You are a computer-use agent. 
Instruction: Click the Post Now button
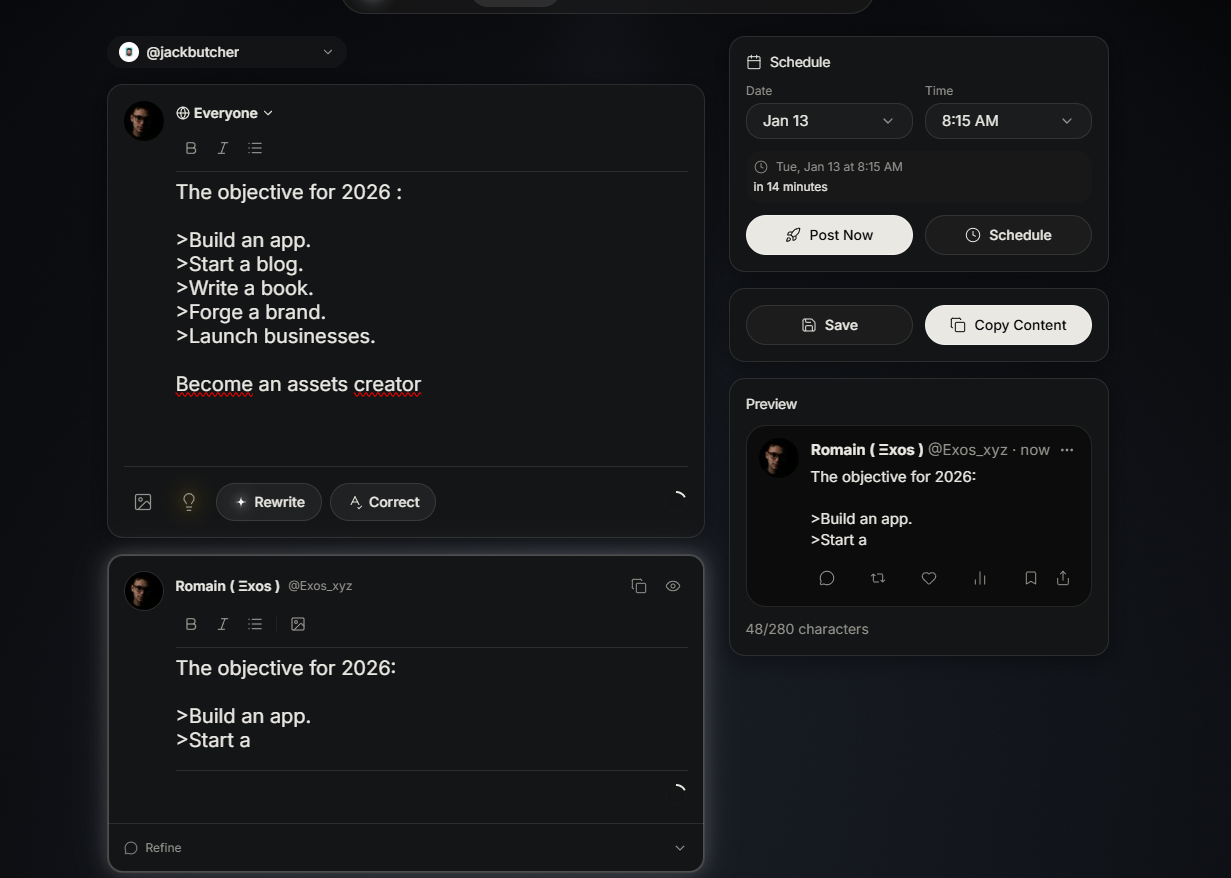pos(828,234)
